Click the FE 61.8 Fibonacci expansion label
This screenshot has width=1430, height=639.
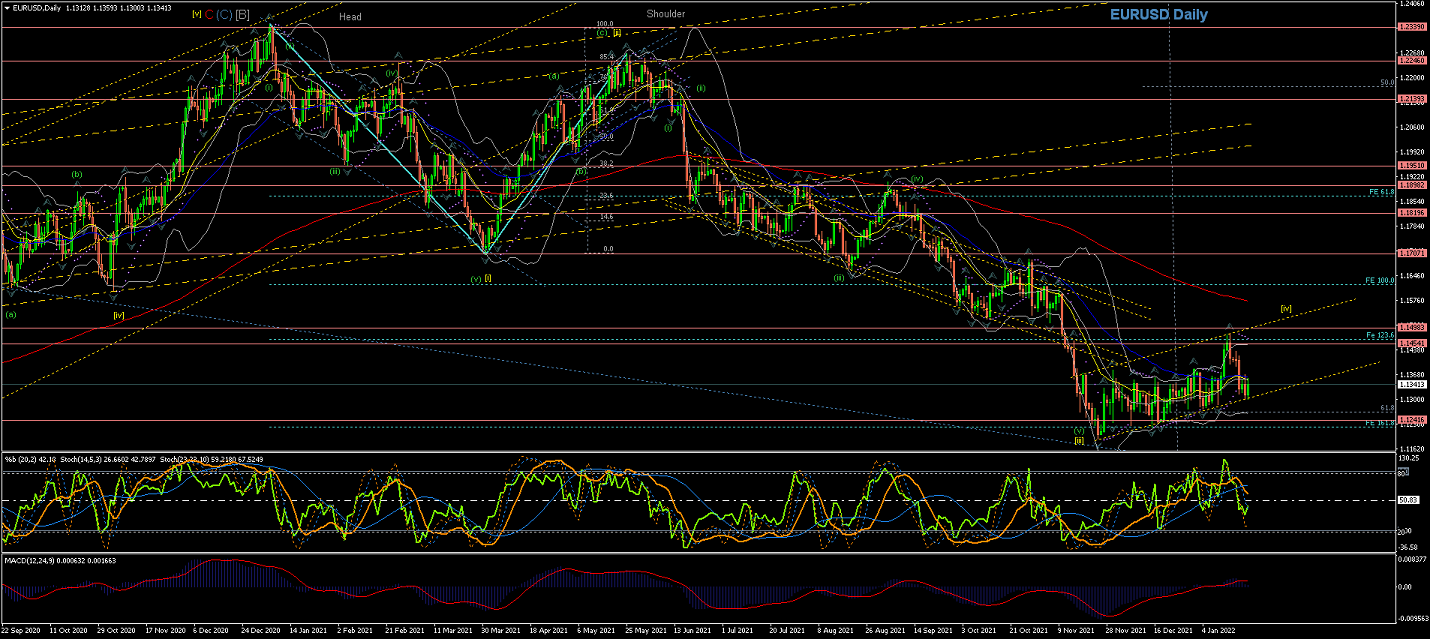click(1381, 191)
